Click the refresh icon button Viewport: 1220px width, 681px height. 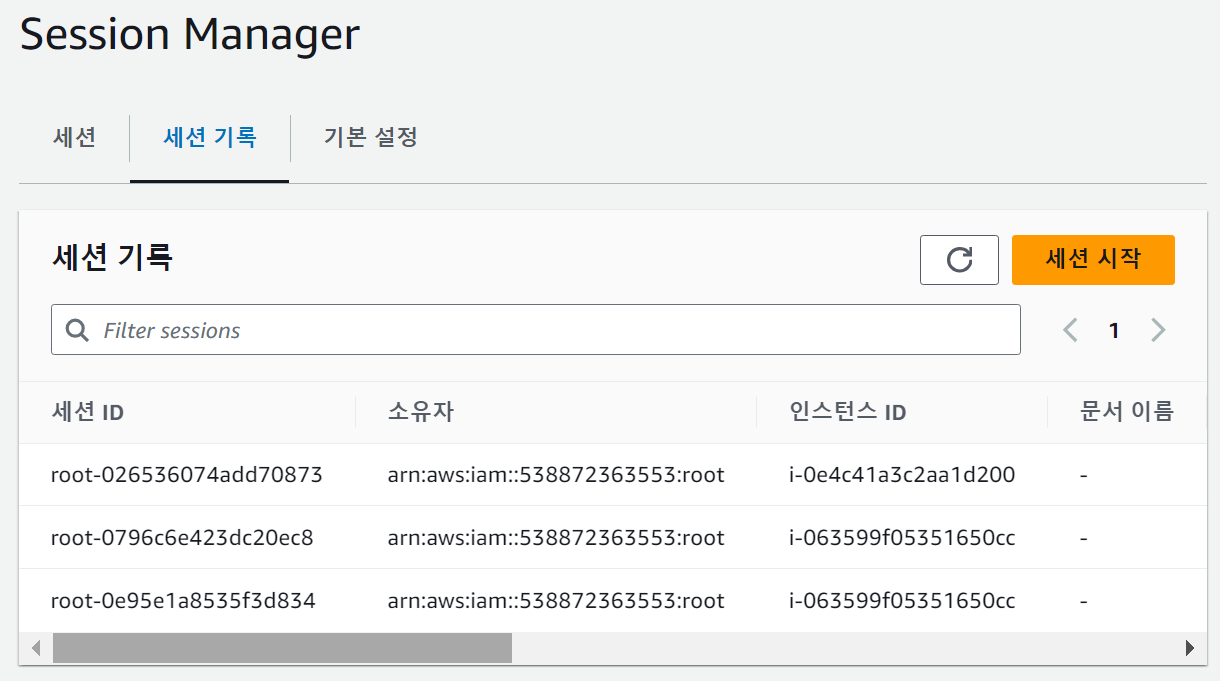point(959,260)
